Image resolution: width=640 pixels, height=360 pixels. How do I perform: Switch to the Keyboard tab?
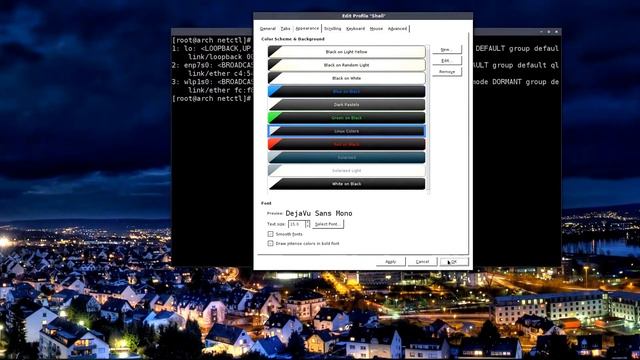pos(355,29)
